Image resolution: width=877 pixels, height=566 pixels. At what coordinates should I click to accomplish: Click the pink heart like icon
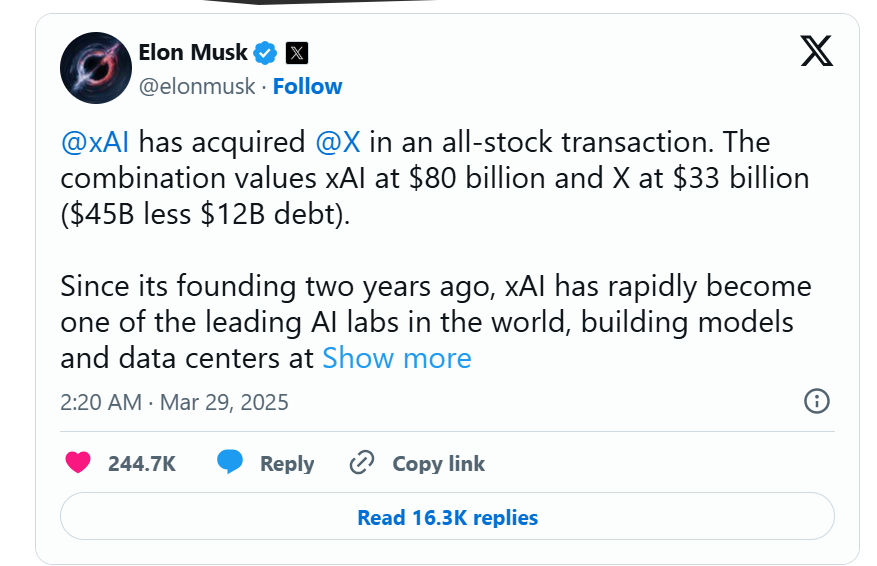click(x=78, y=463)
